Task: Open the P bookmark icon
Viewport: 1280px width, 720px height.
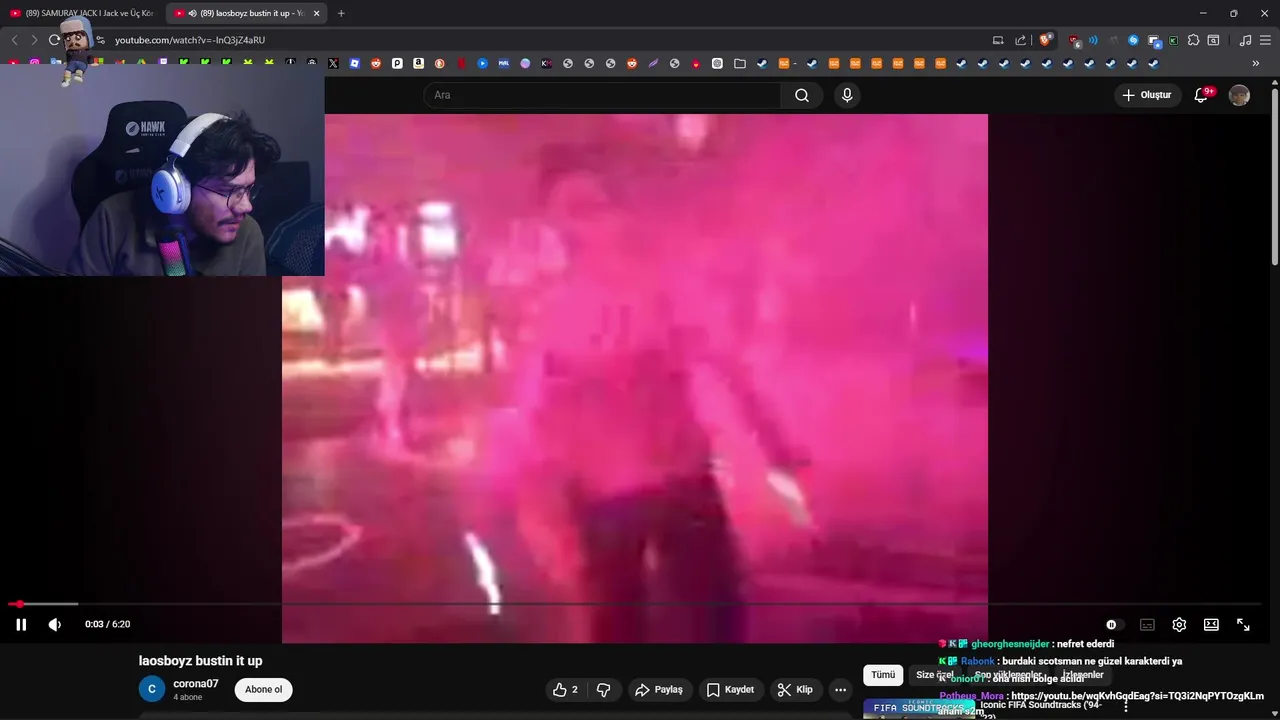Action: click(x=397, y=63)
